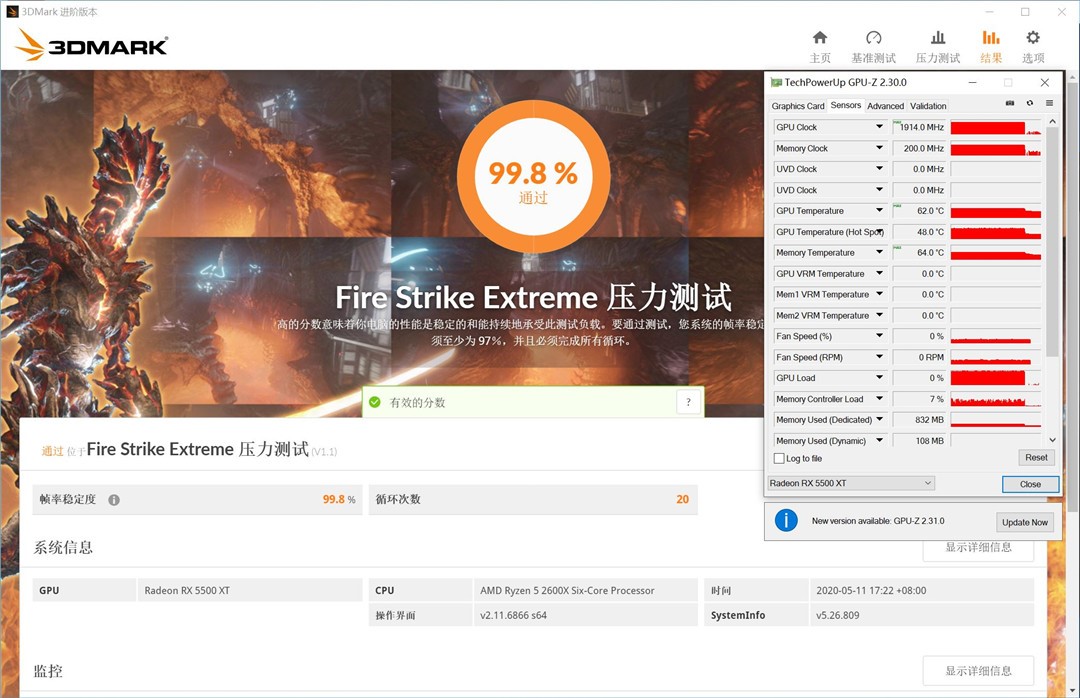Switch to the Validation tab
This screenshot has width=1080, height=698.
(x=928, y=105)
